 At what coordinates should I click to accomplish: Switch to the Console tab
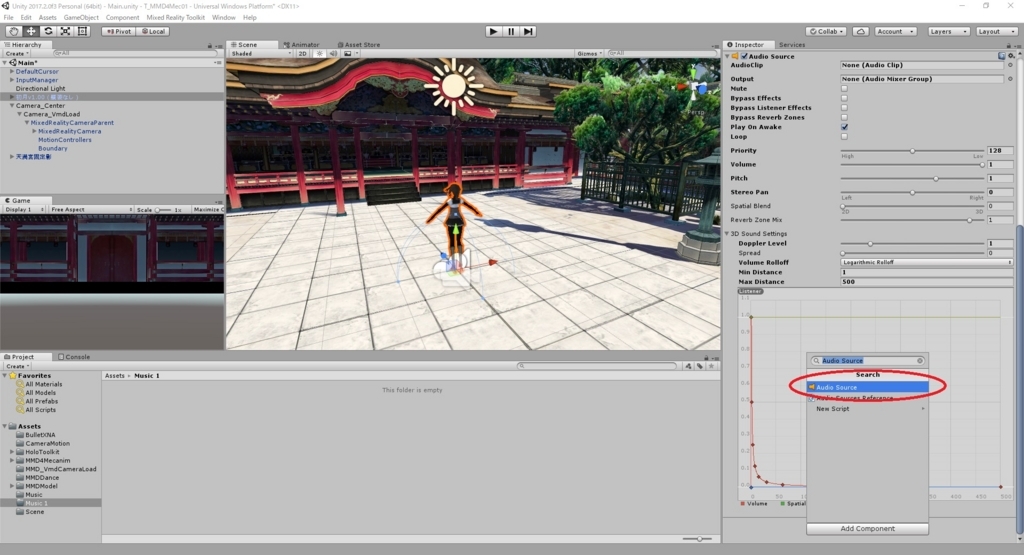coord(74,357)
